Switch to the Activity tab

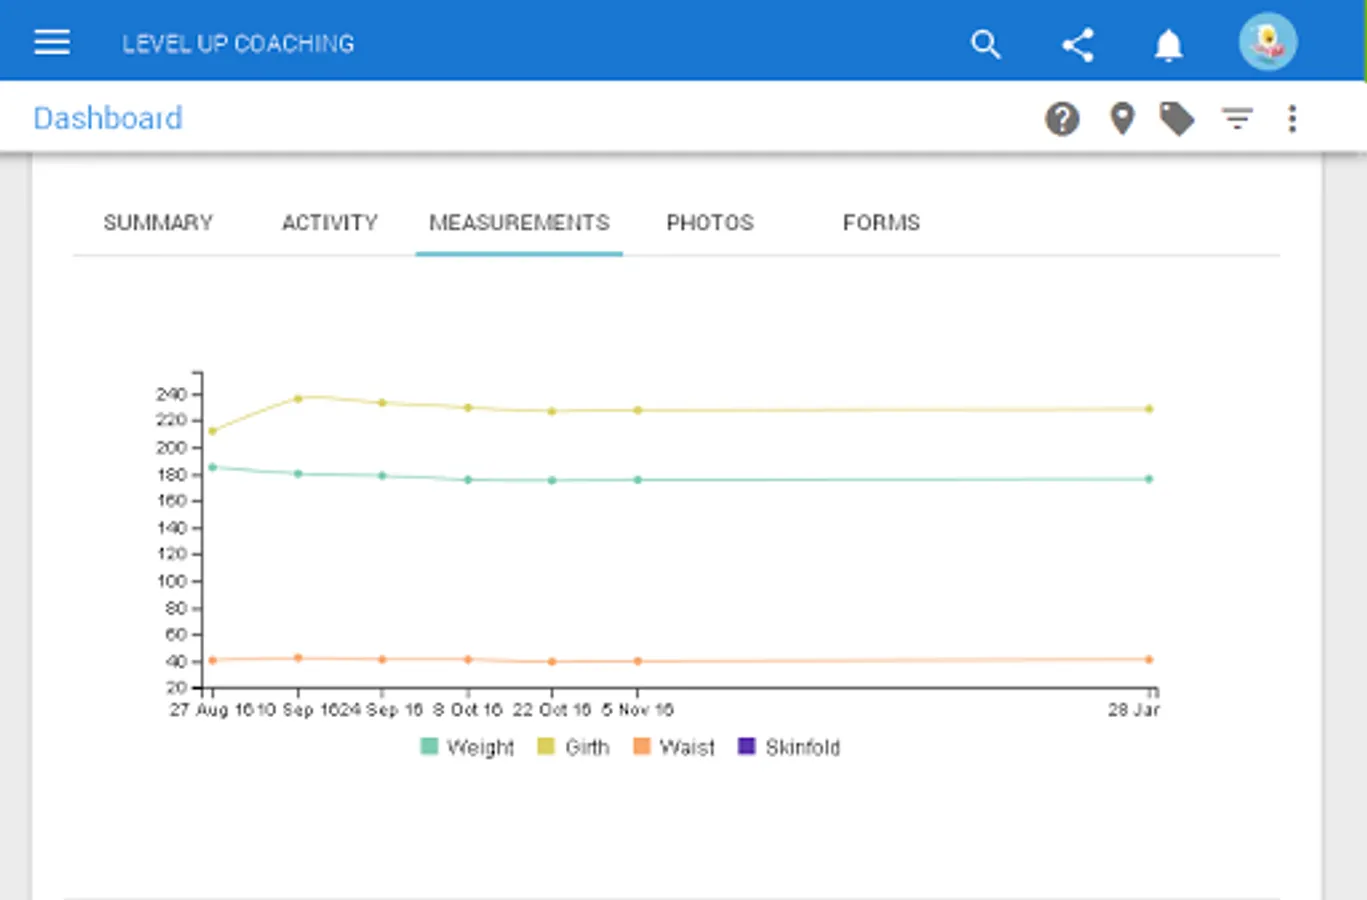[330, 223]
